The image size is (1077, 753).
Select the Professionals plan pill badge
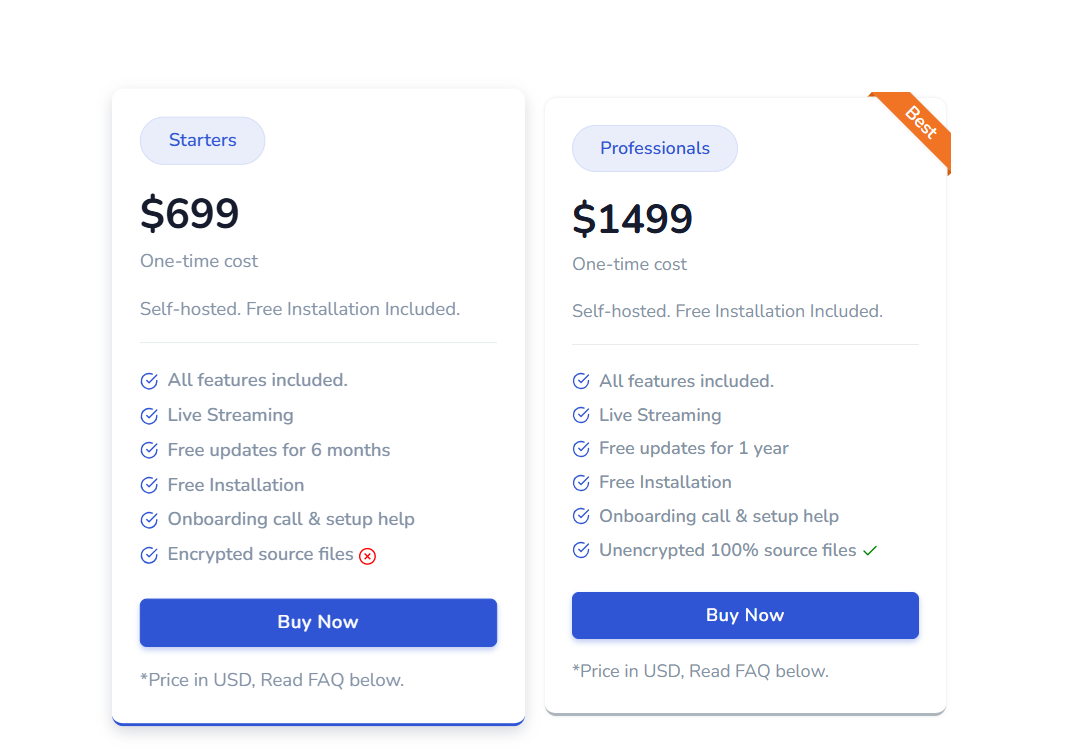(x=654, y=148)
